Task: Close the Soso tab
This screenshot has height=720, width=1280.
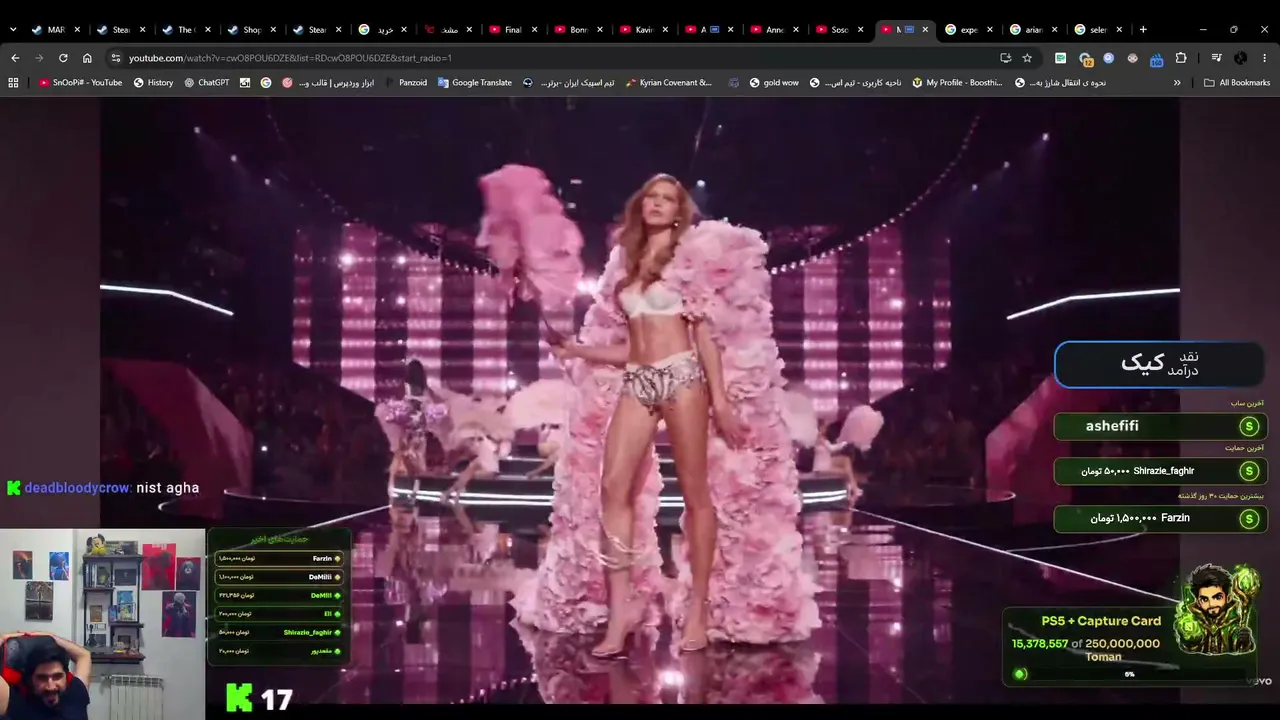Action: (860, 30)
